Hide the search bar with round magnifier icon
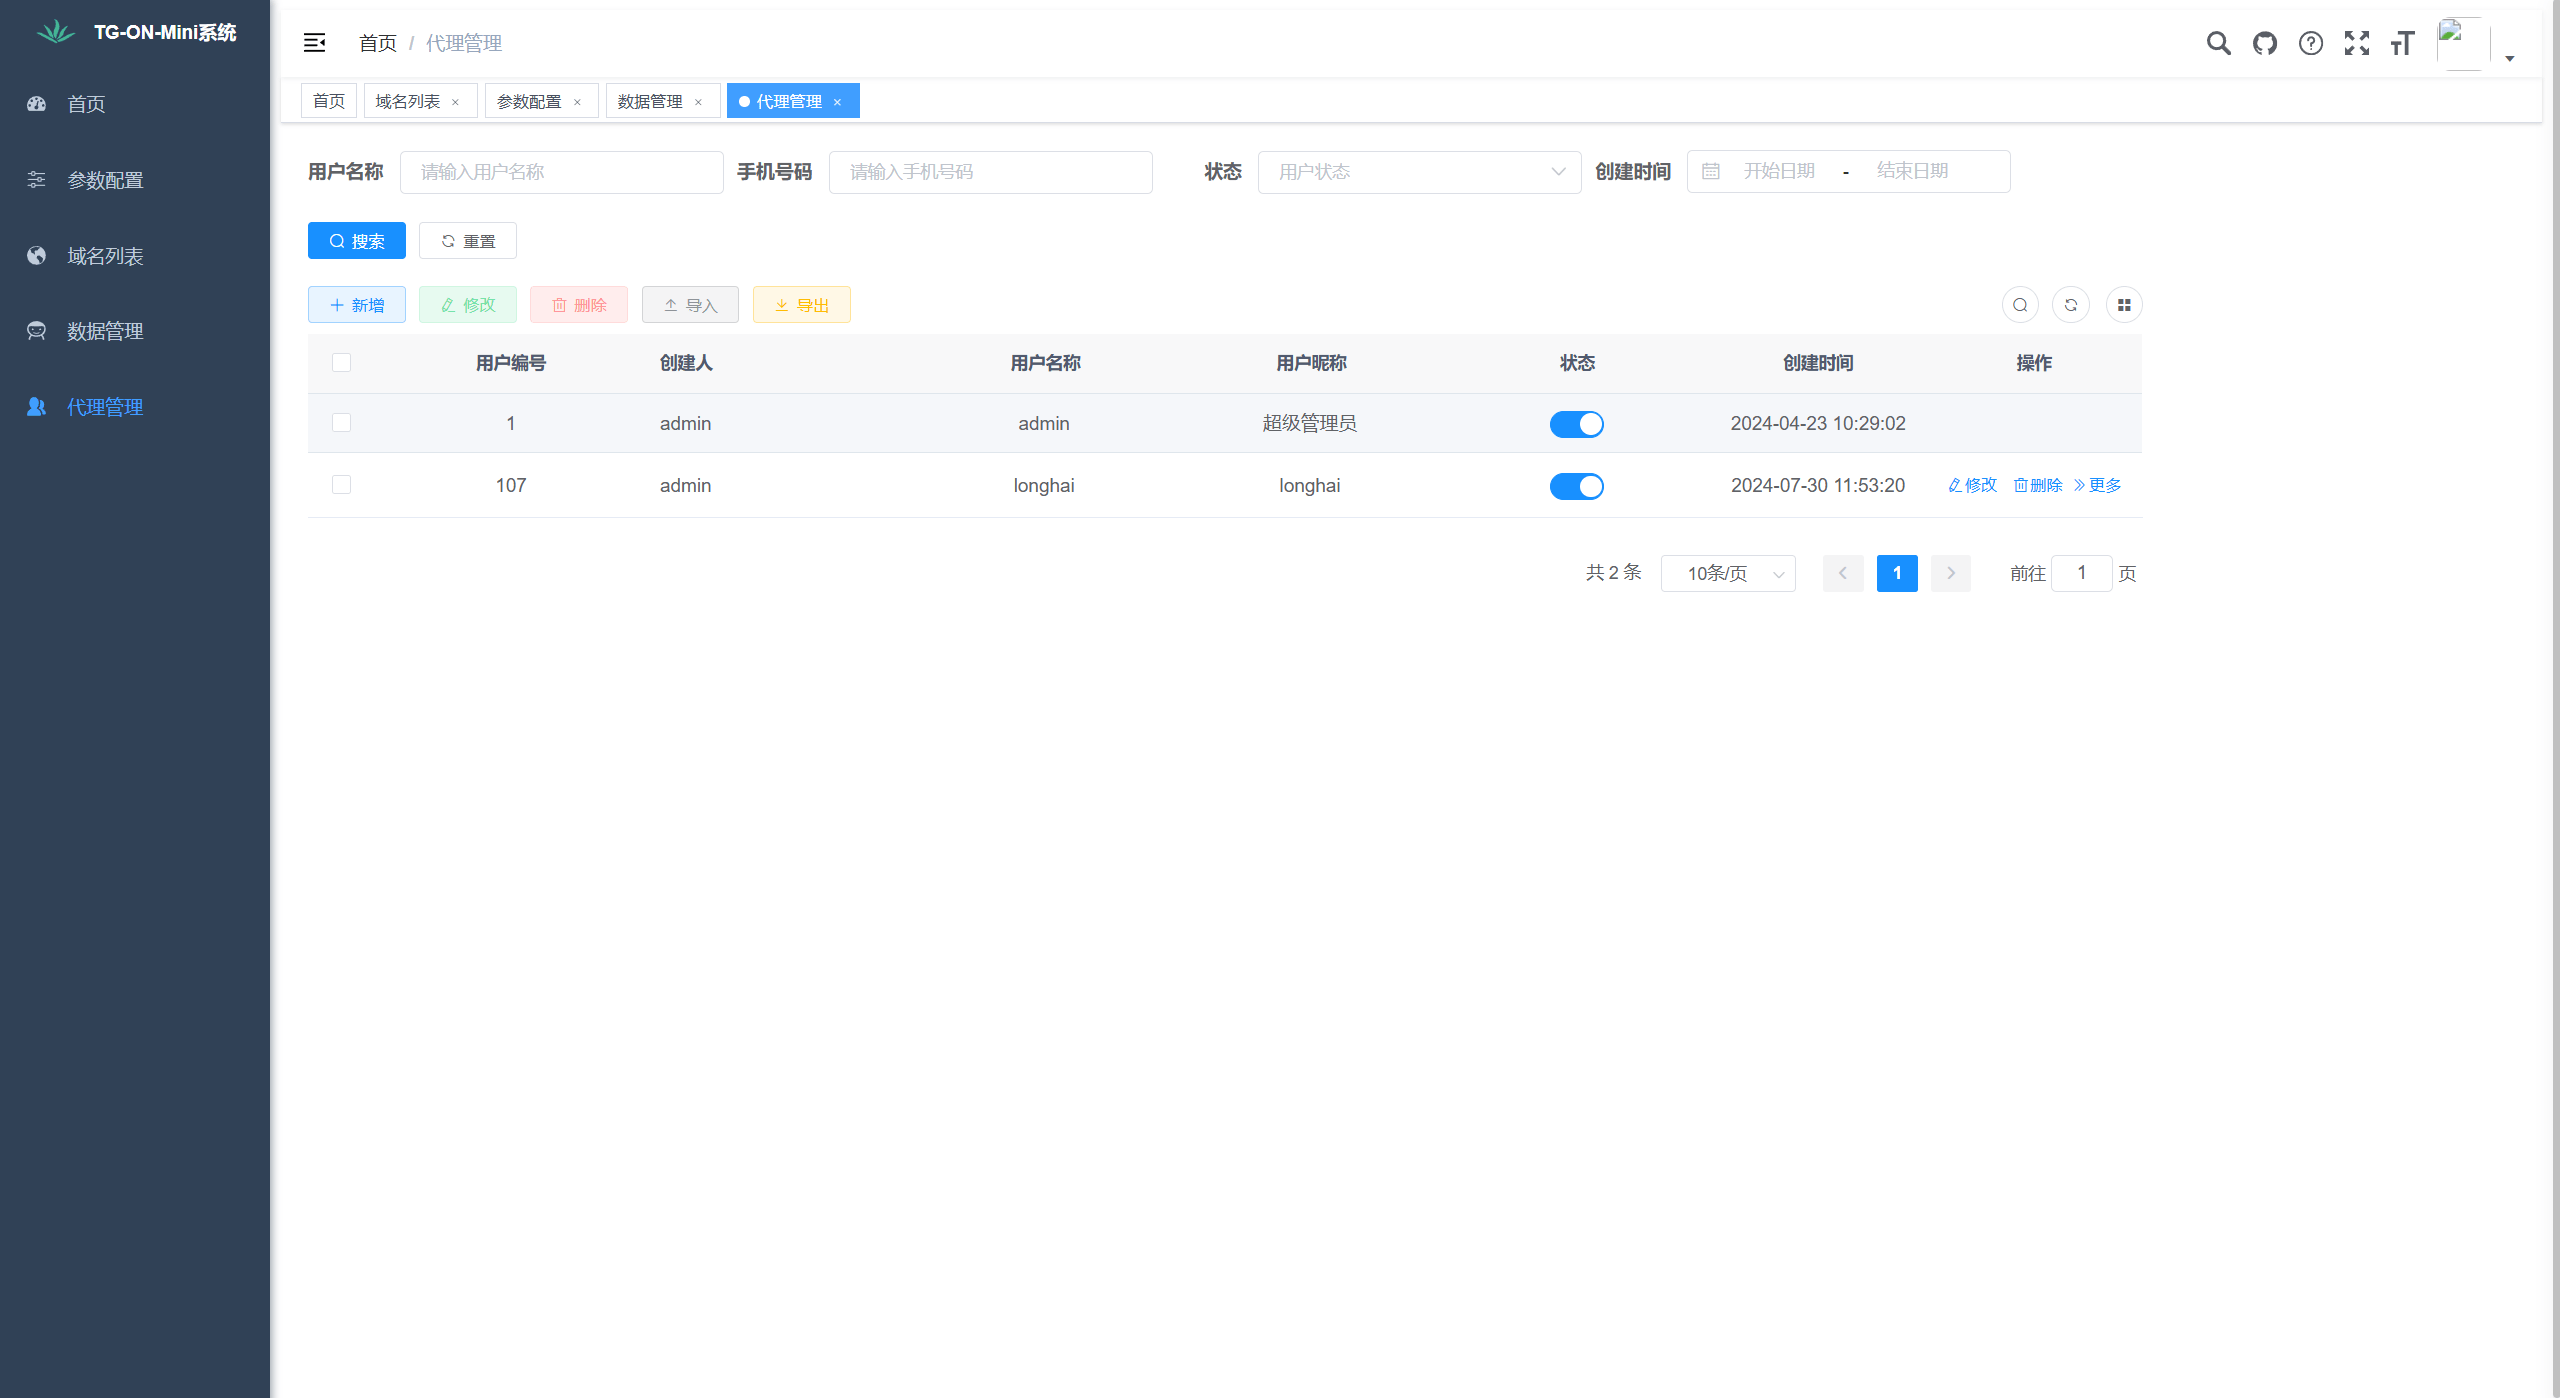Viewport: 2560px width, 1398px height. pyautogui.click(x=2020, y=305)
